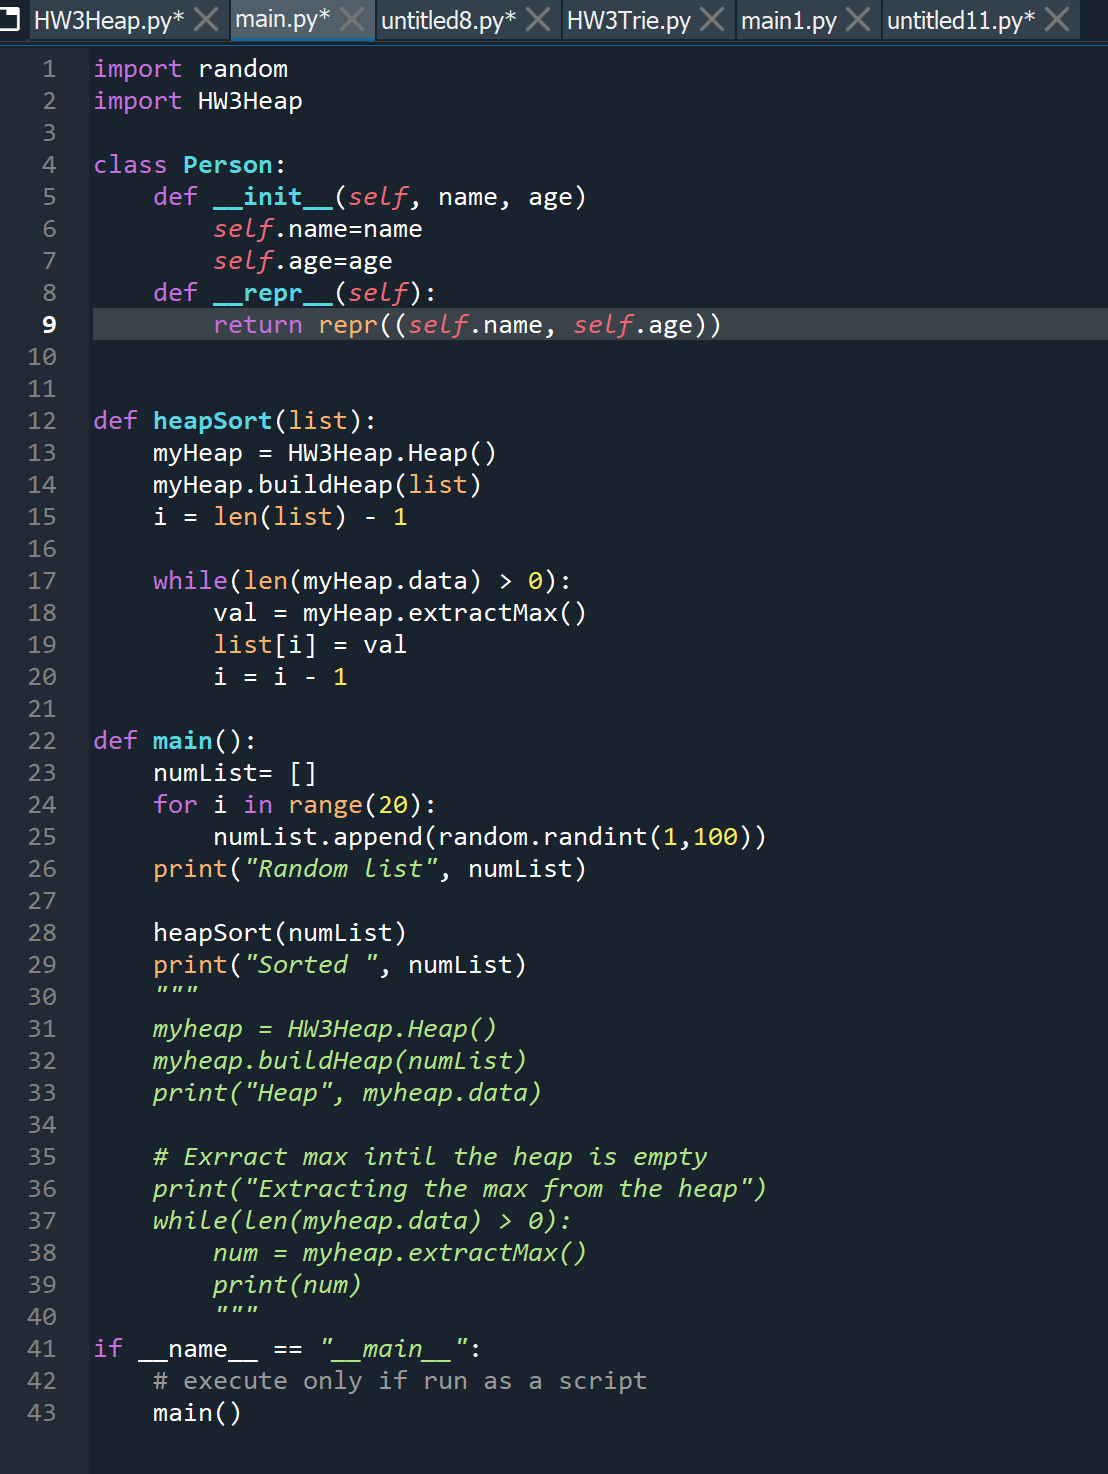This screenshot has width=1108, height=1474.
Task: Click line number 9 in the gutter
Action: pos(48,324)
